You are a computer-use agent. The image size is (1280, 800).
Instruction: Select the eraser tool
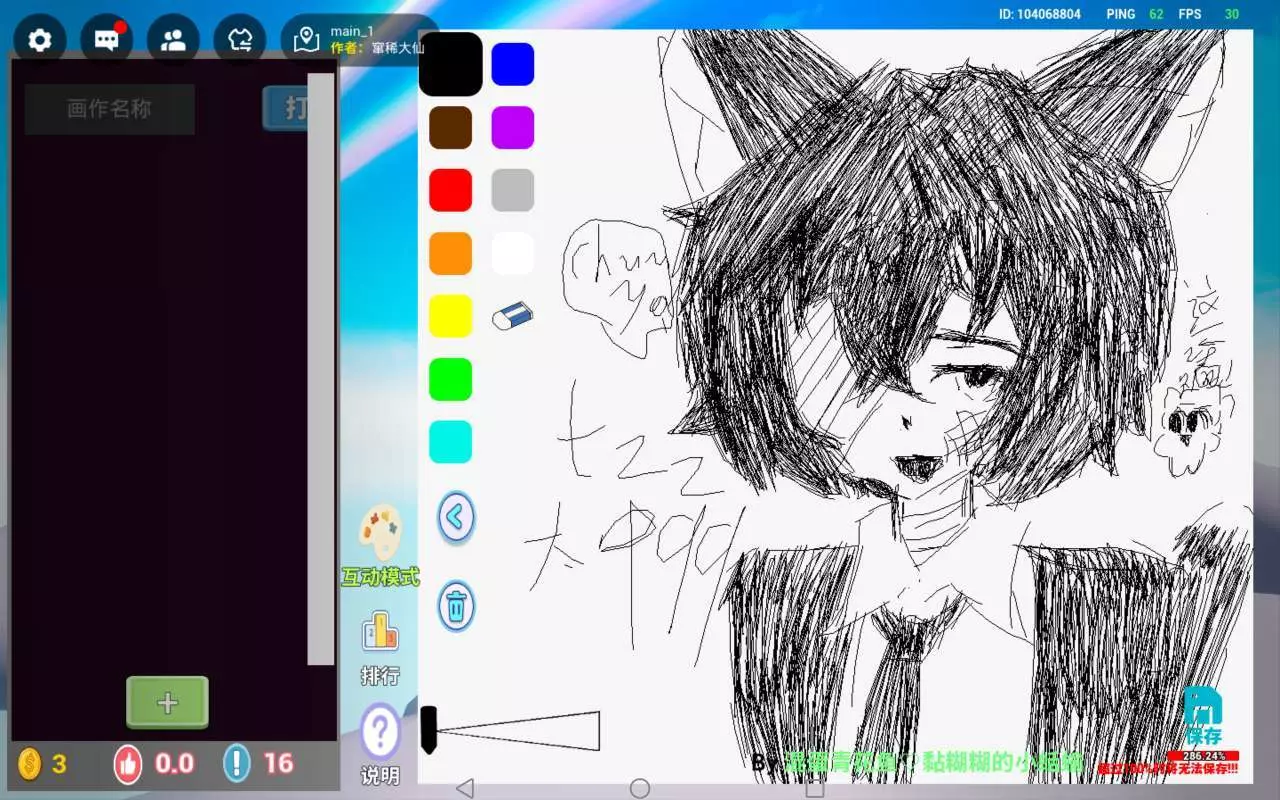tap(512, 316)
